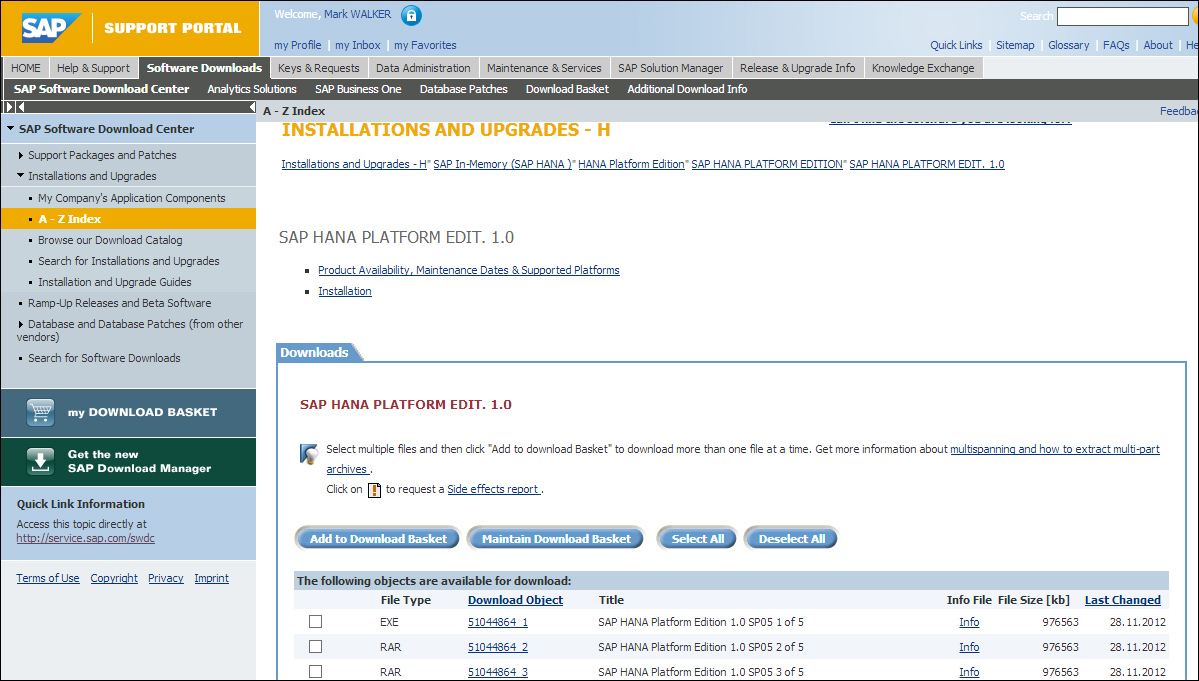Expand Database and Database Patches from other vendors
Viewport: 1199px width, 681px height.
(x=21, y=324)
